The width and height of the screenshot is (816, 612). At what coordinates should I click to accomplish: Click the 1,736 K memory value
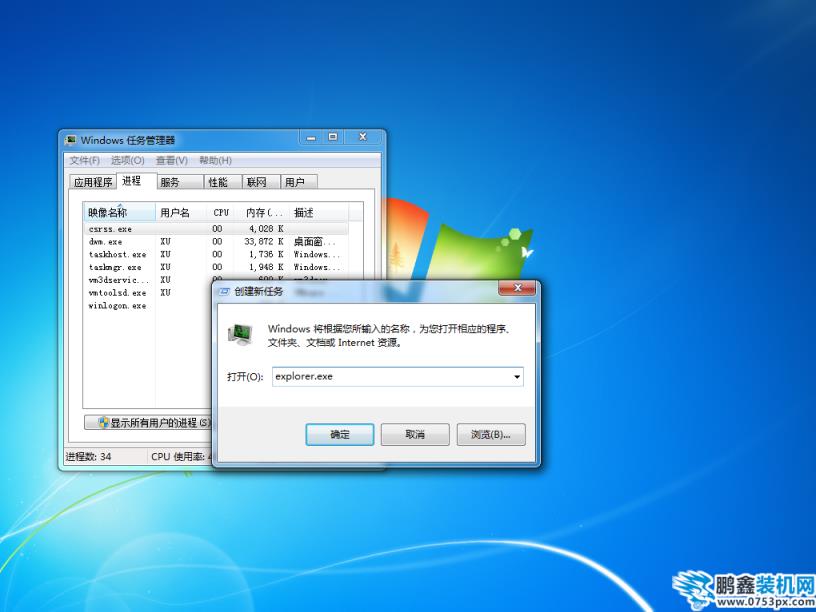266,254
